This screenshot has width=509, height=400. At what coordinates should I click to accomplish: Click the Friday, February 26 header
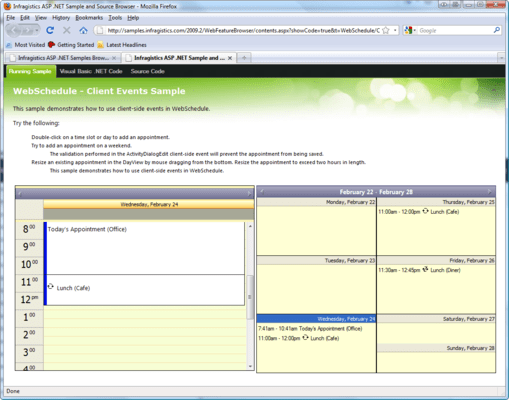tap(436, 260)
